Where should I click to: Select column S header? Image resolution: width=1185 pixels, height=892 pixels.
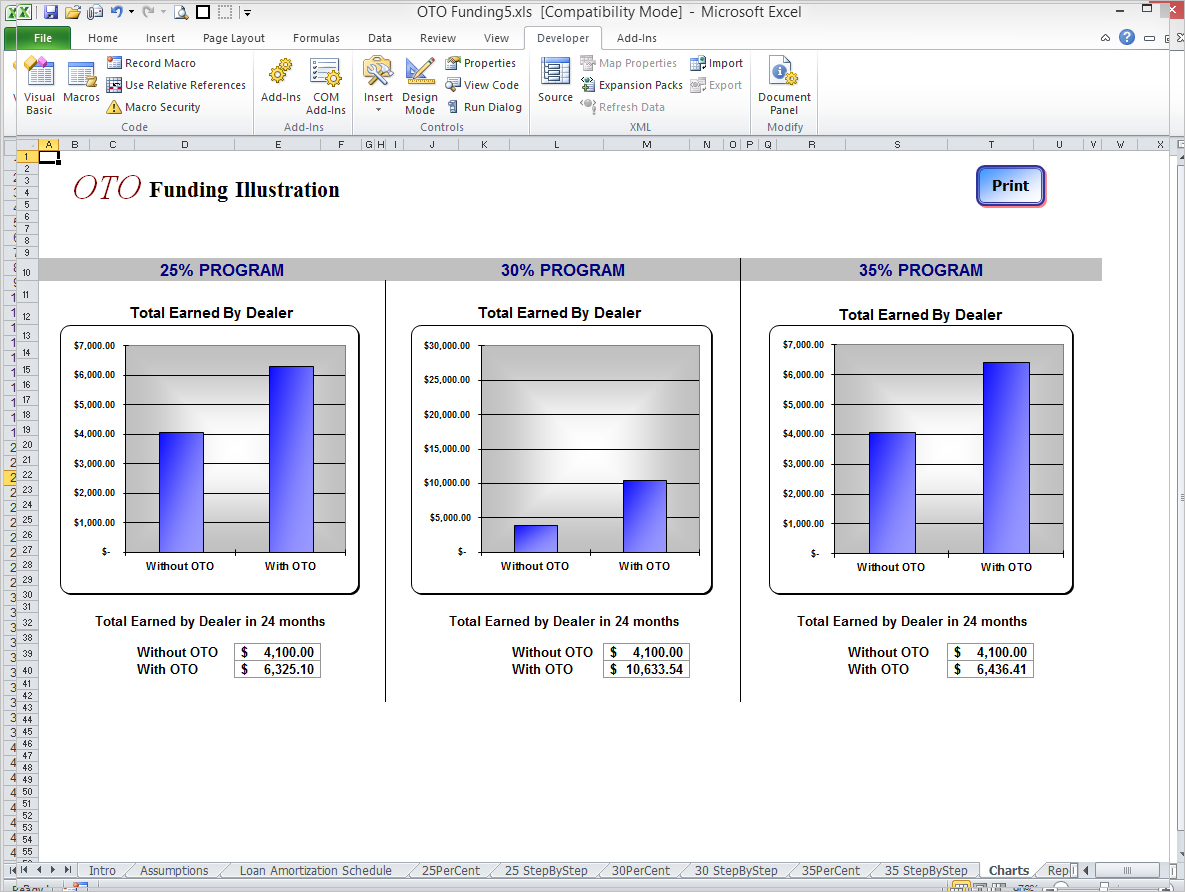click(897, 144)
